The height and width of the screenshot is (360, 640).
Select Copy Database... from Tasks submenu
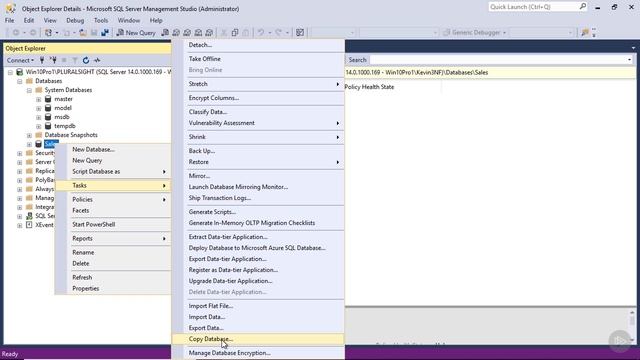(x=258, y=339)
